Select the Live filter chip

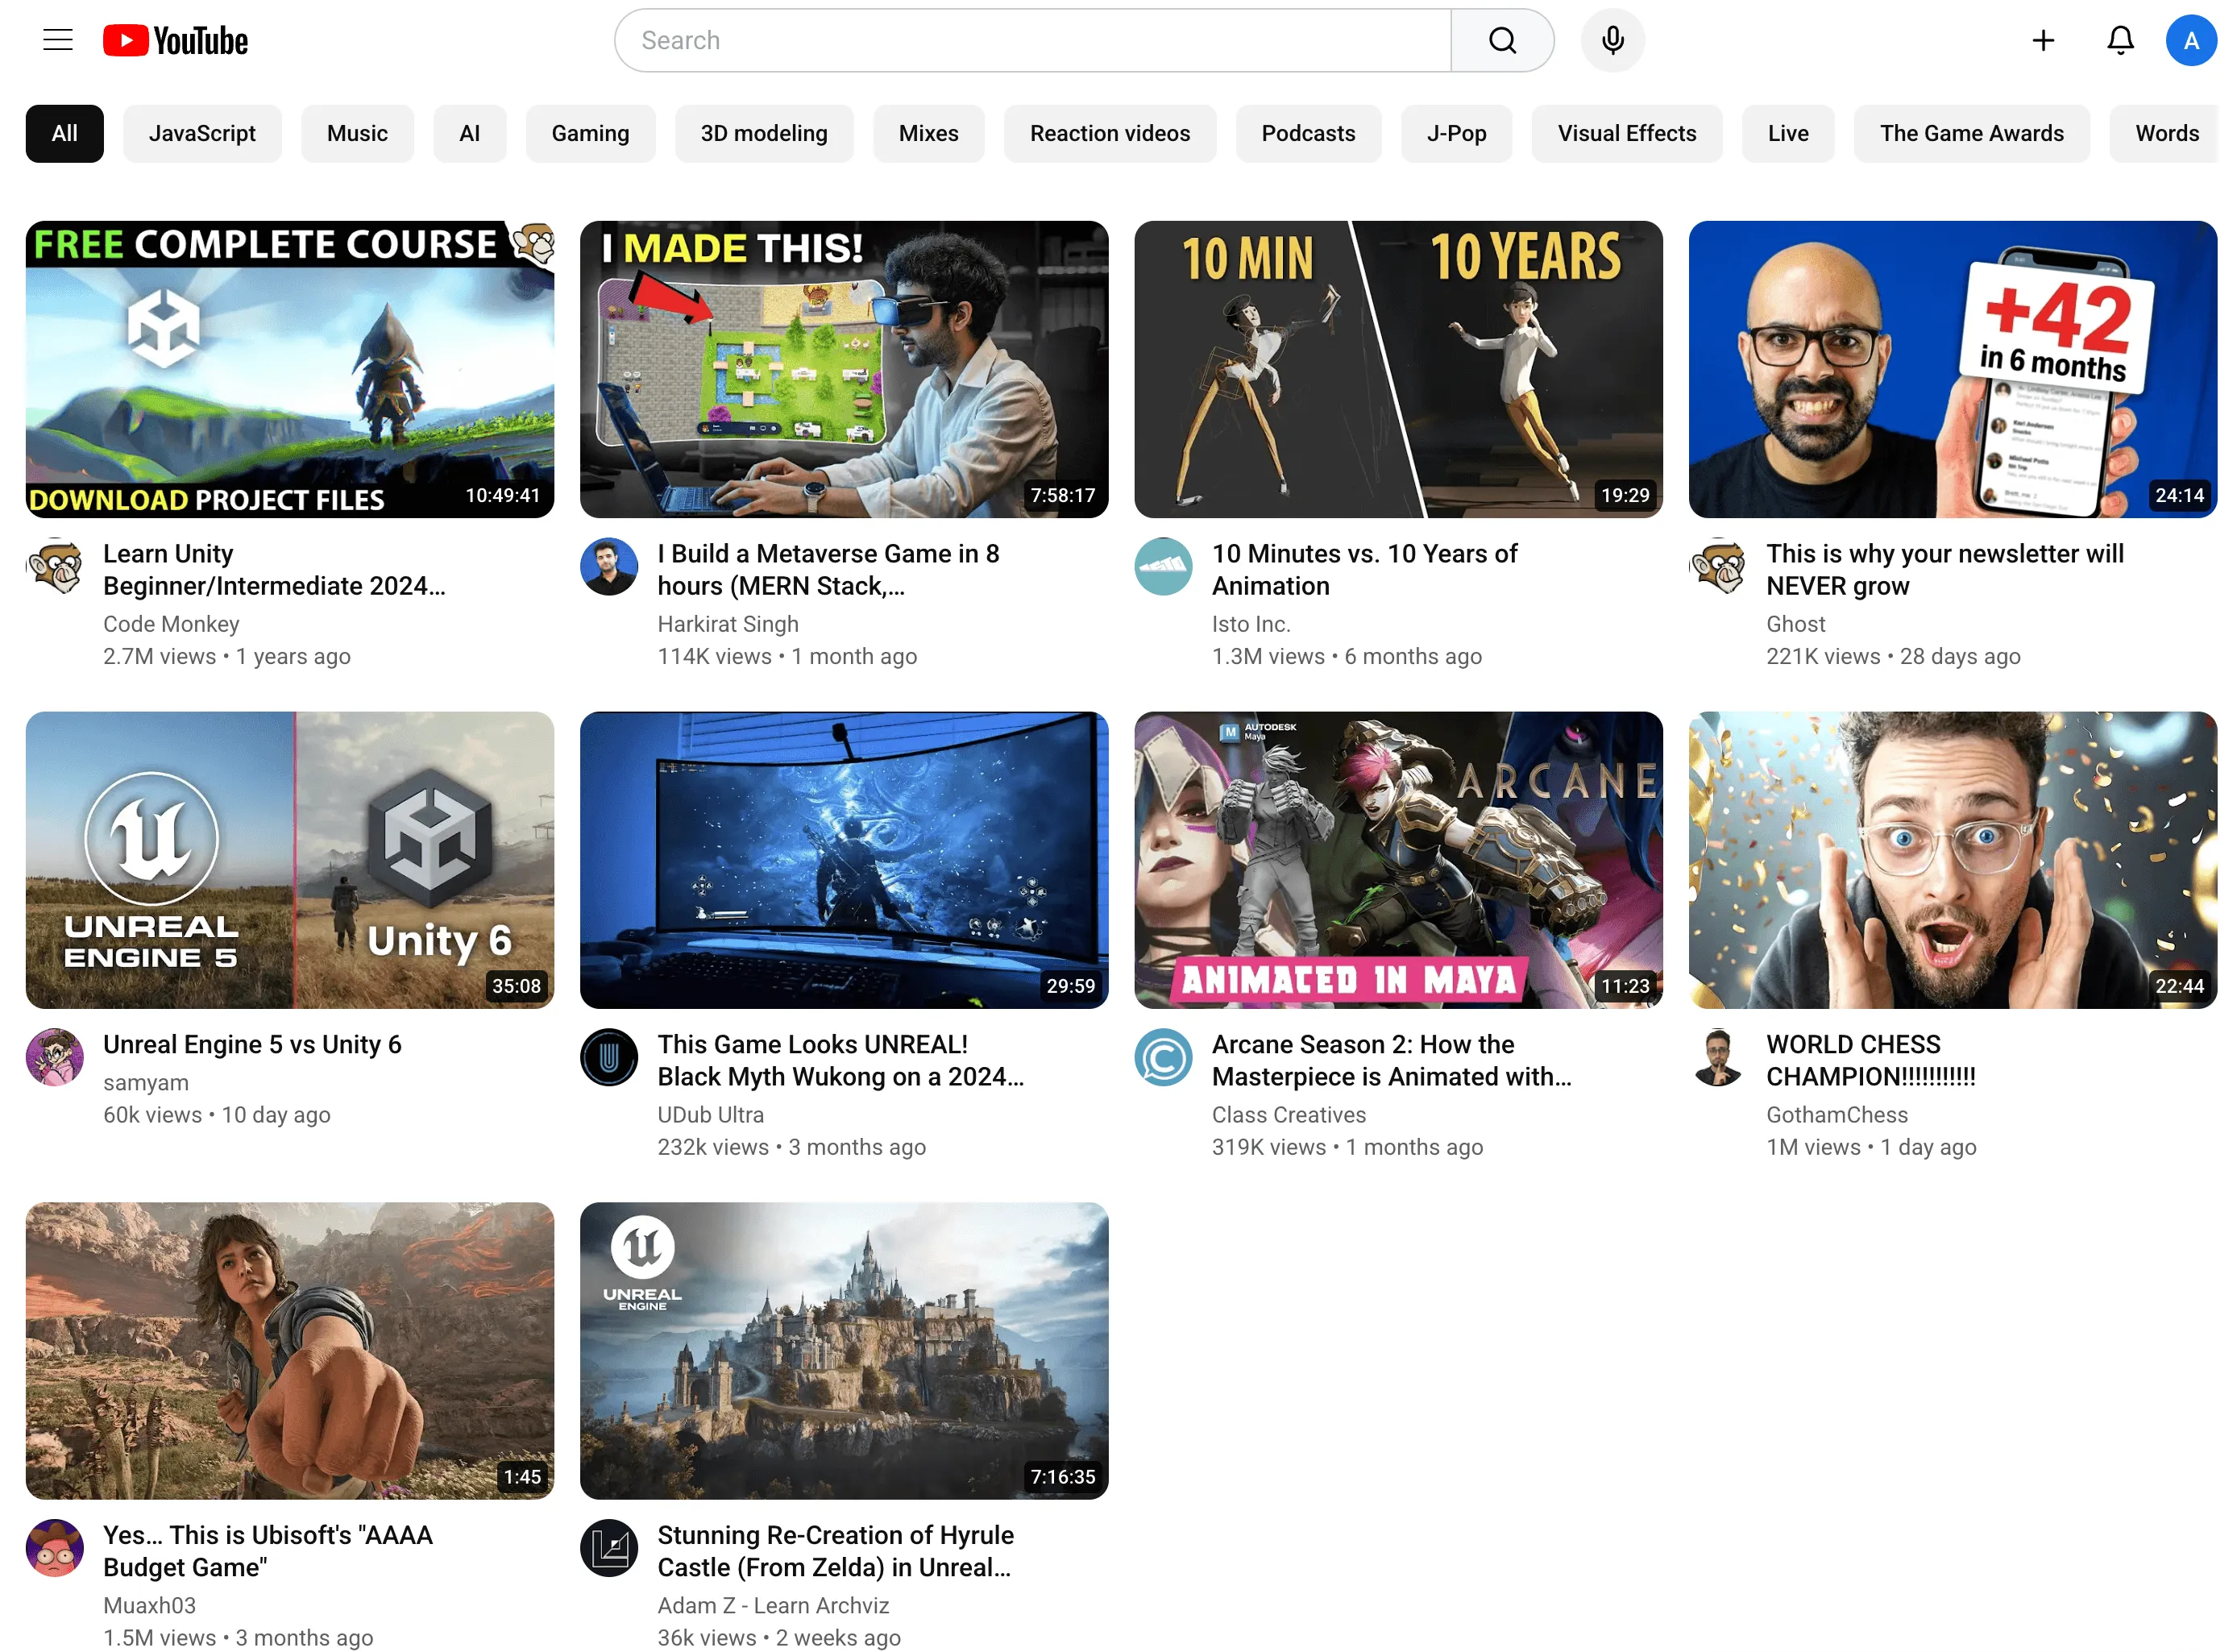click(x=1787, y=133)
